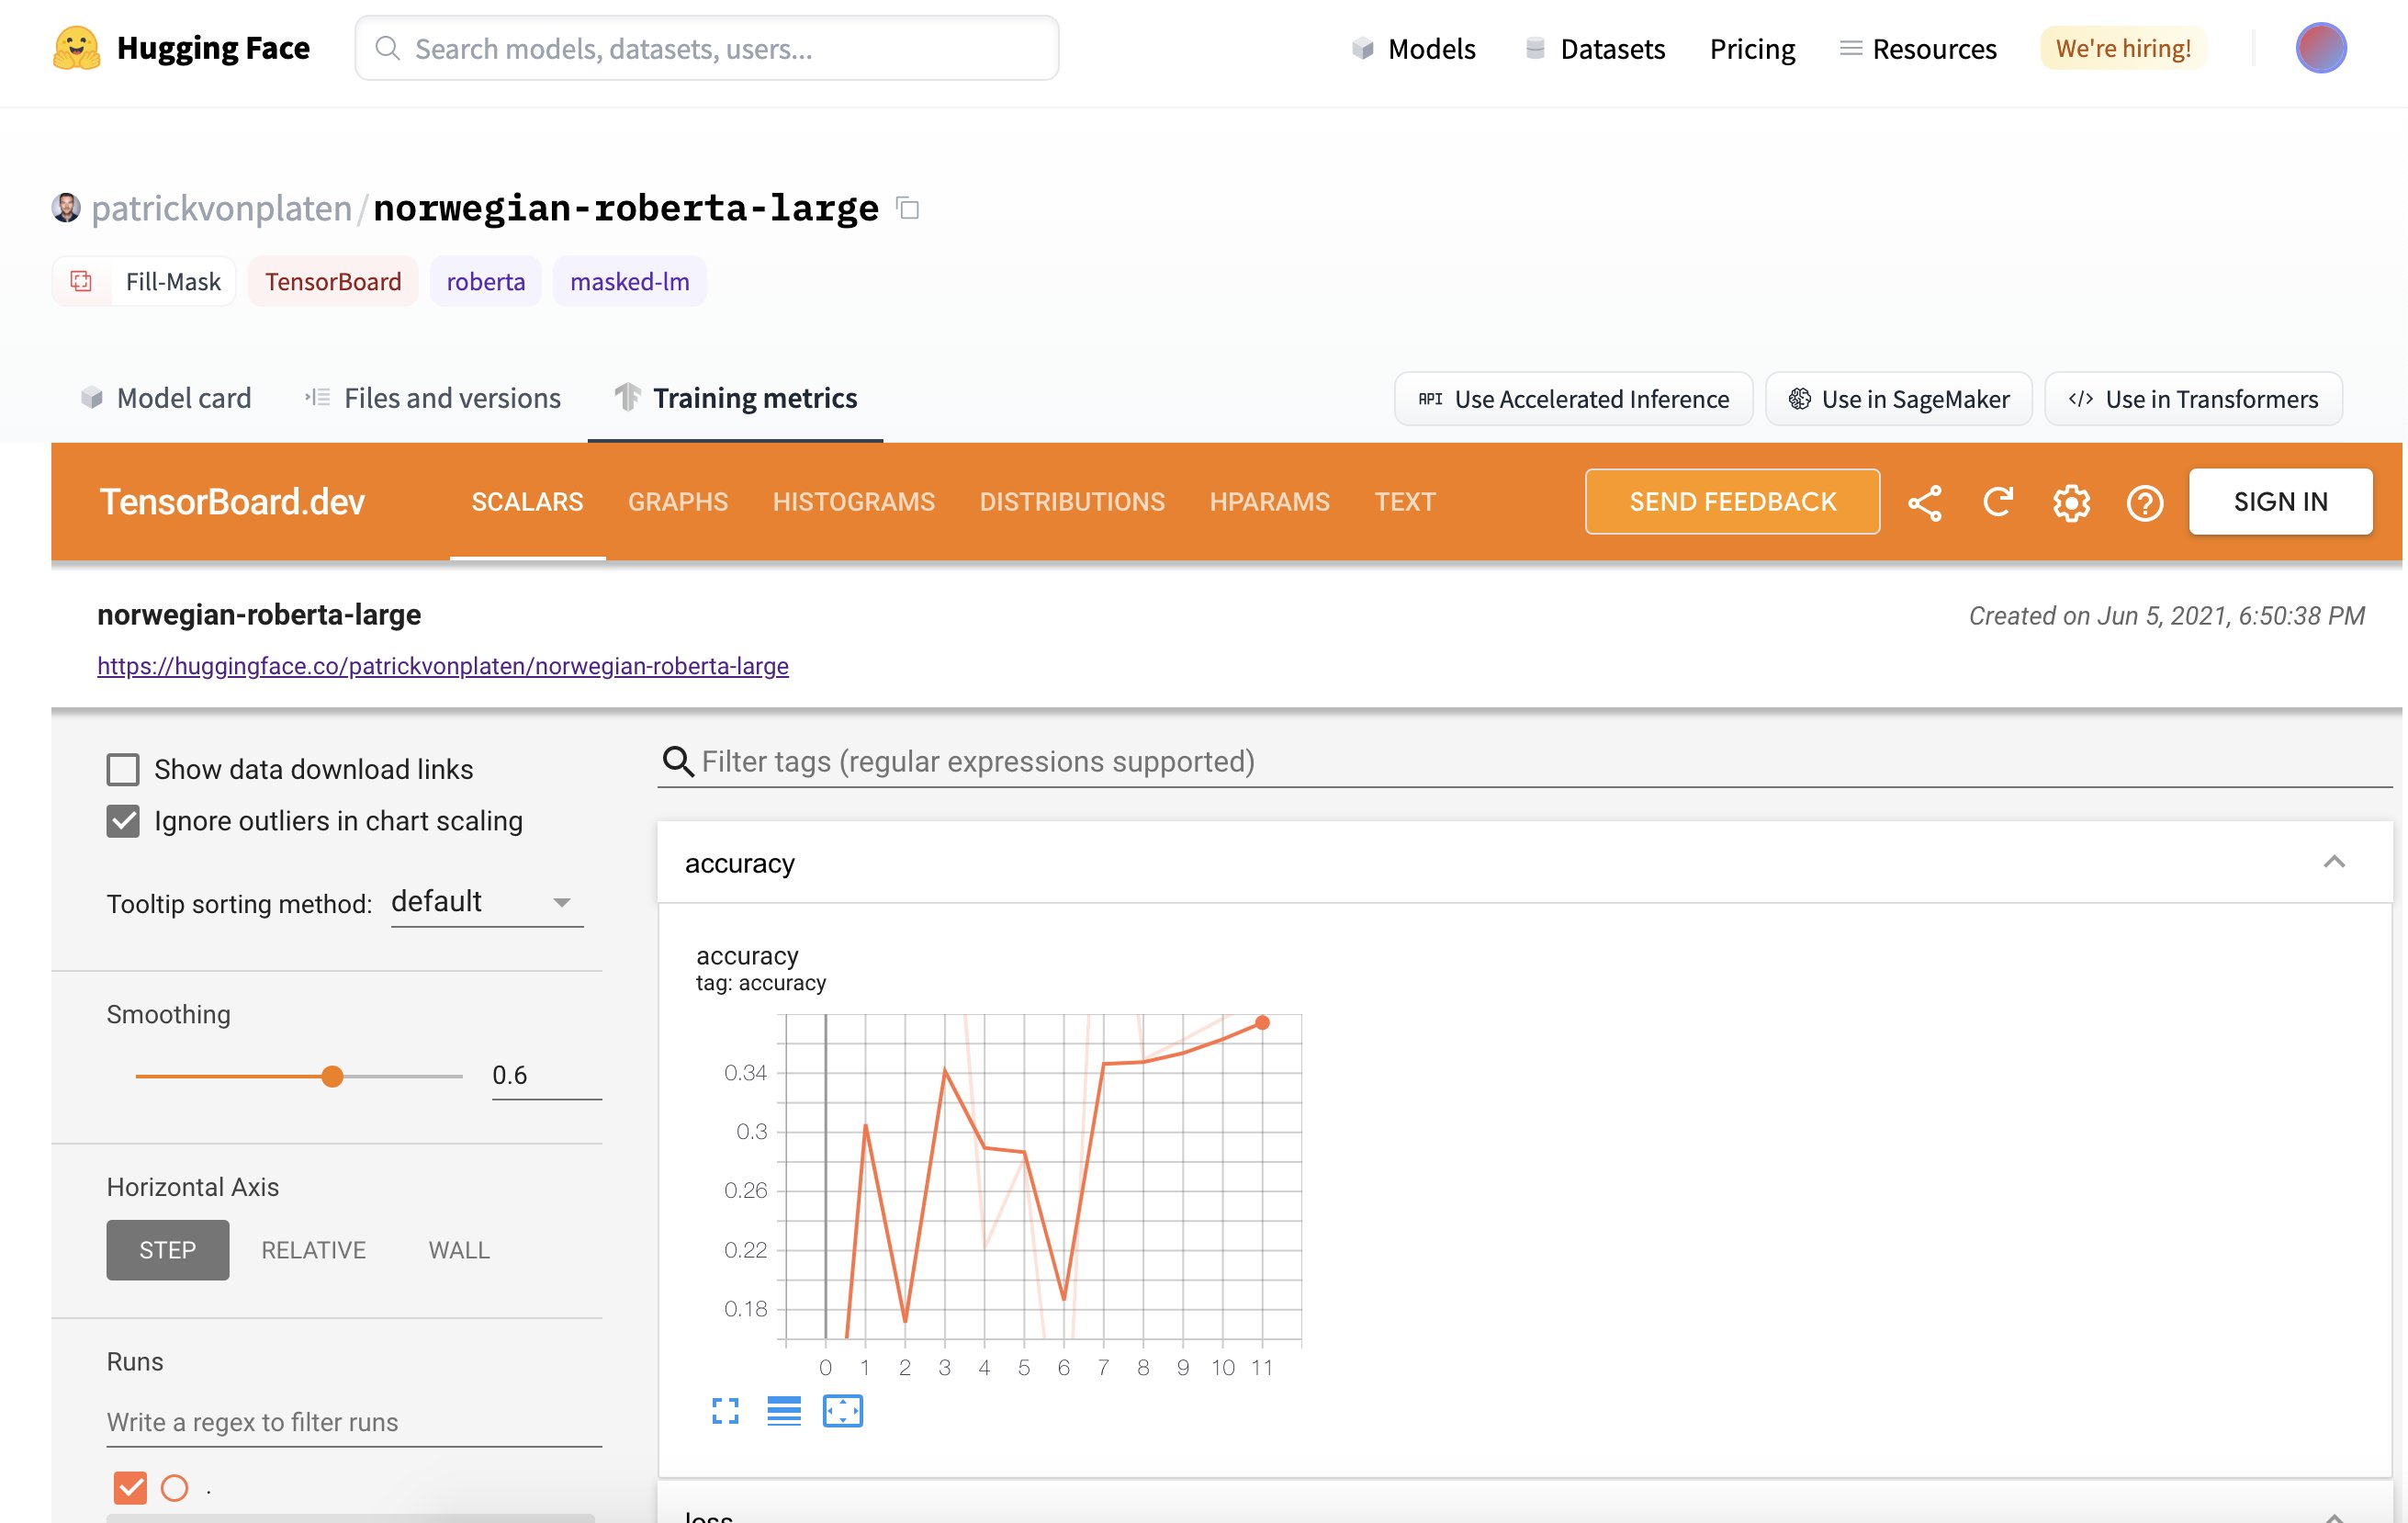The image size is (2408, 1523).
Task: Open the huggingface.co norwegian-roberta-large link
Action: [x=443, y=666]
